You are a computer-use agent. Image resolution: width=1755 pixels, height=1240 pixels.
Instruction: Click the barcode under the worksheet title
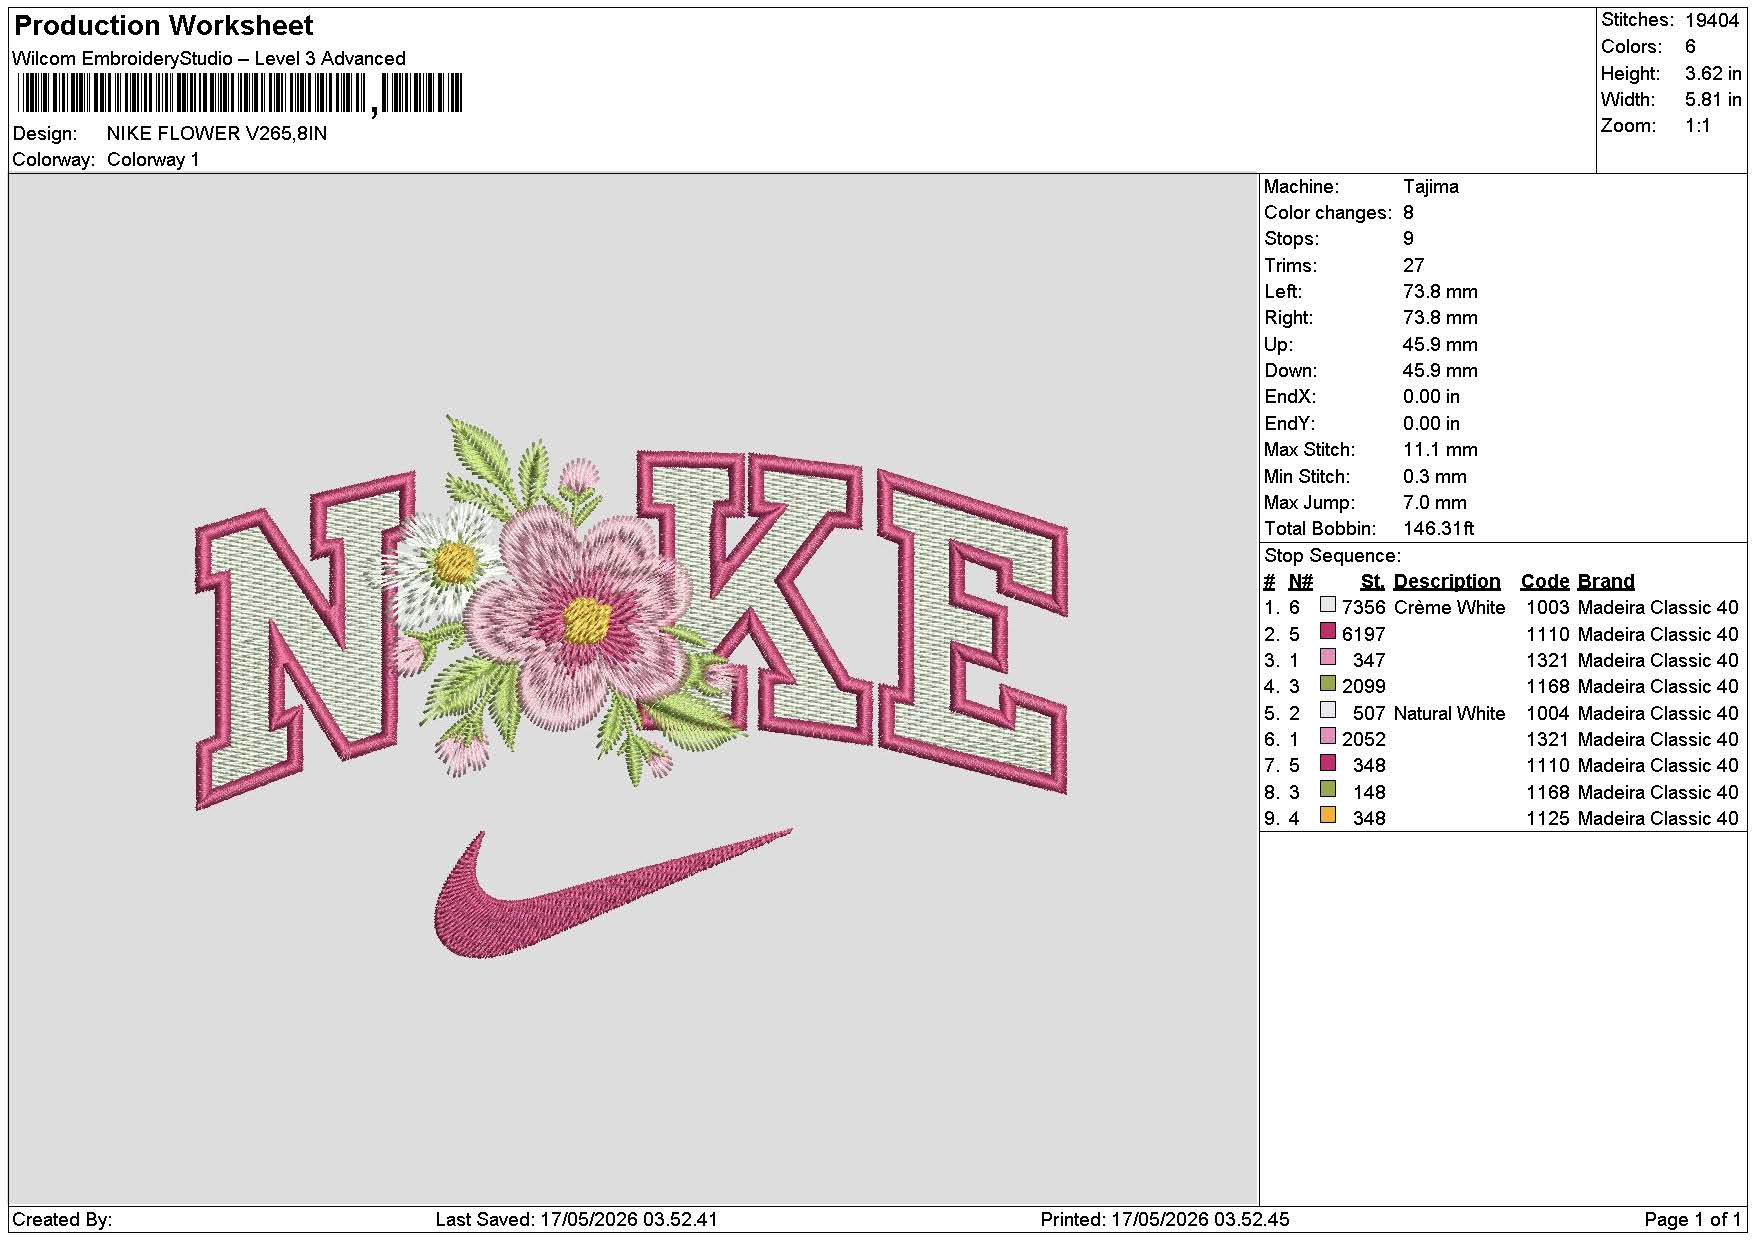(240, 95)
